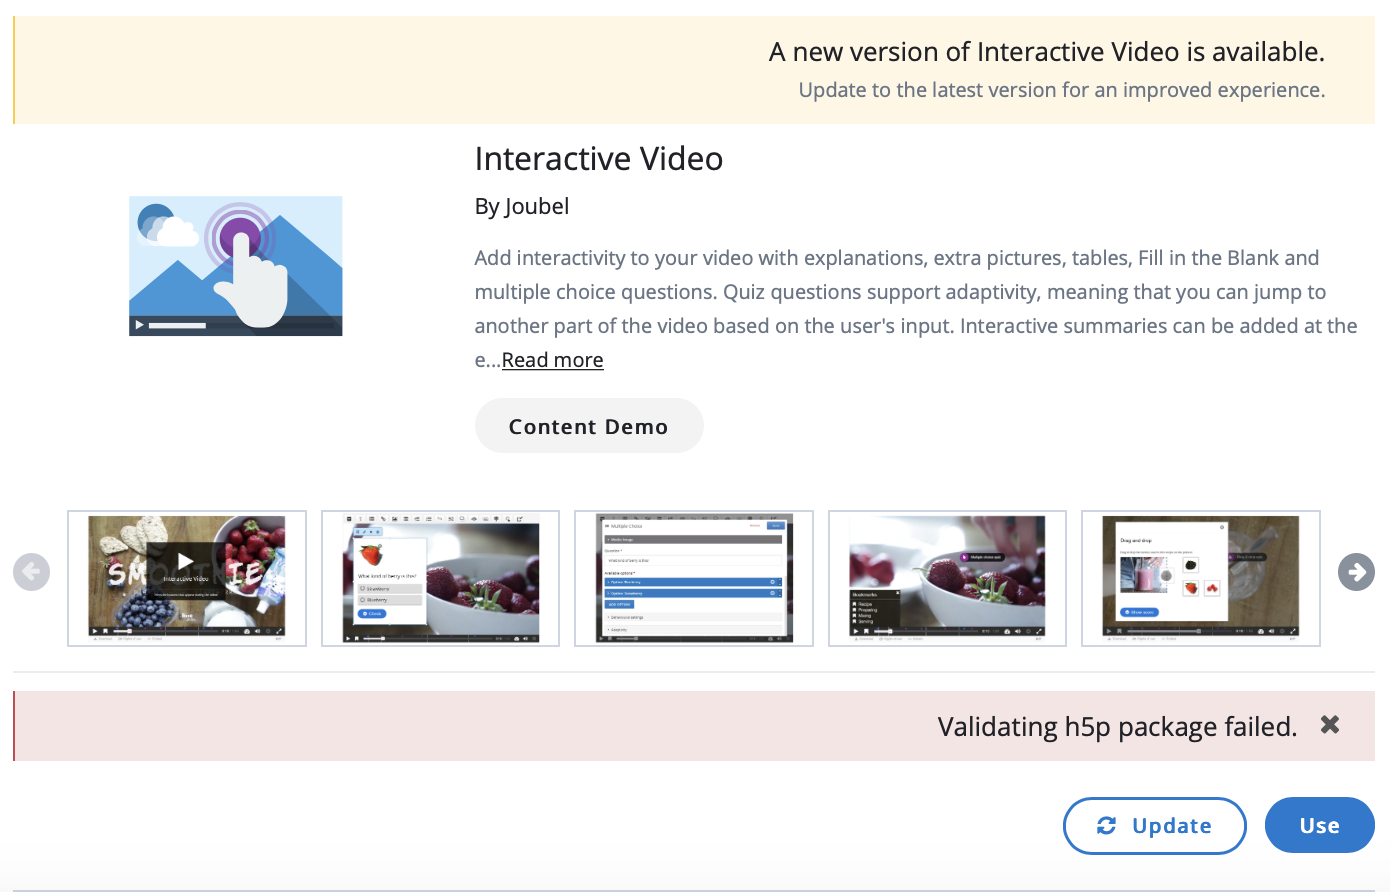Click the previous screenshot arrow
Screen dimensions: 1390x892
(x=32, y=572)
